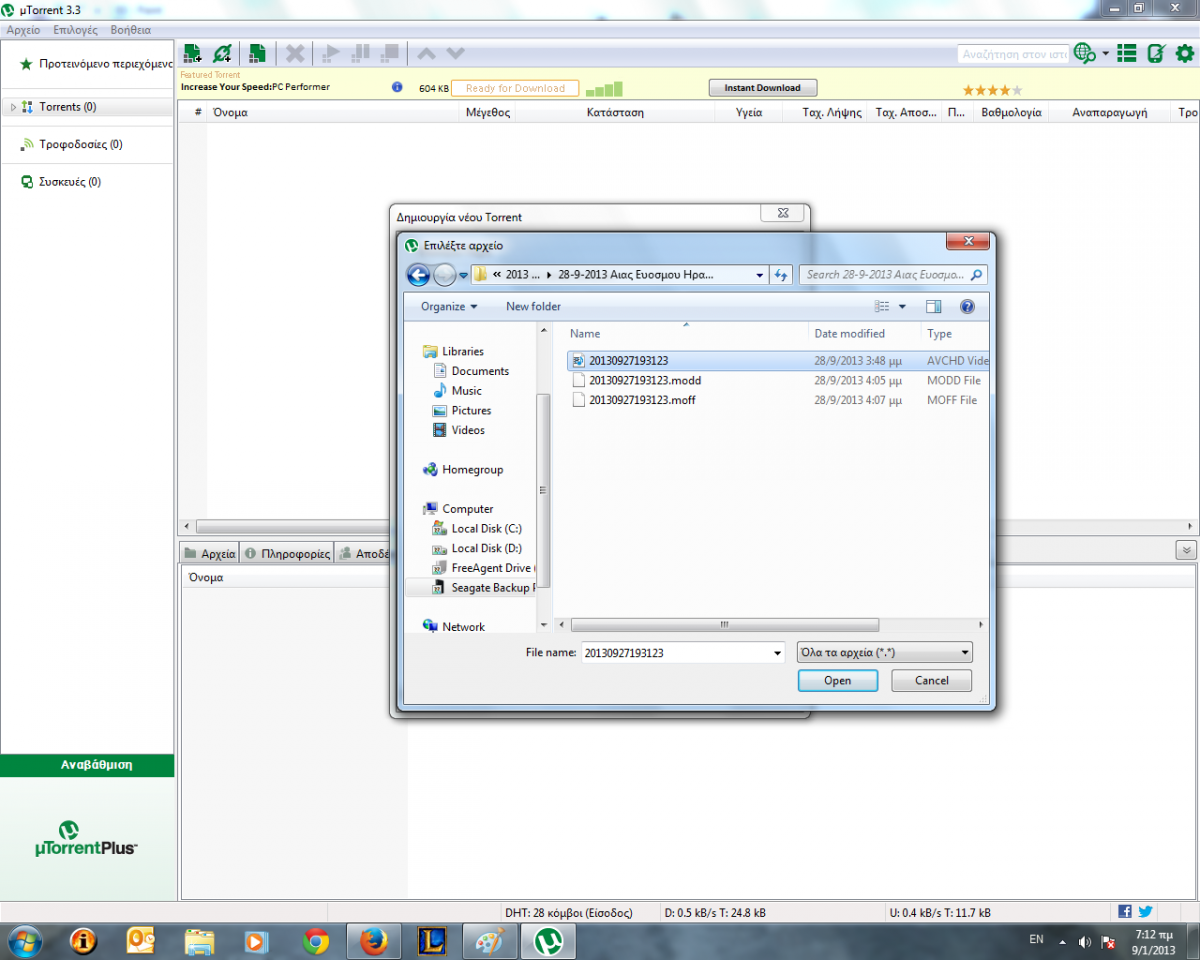This screenshot has height=960, width=1200.
Task: Expand address bar path dropdown arrow
Action: click(760, 274)
